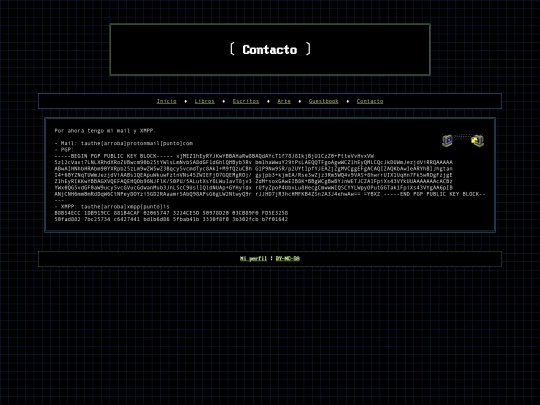Open the Mi perfil footer link
Screen dimensions: 540x405
tap(253, 259)
